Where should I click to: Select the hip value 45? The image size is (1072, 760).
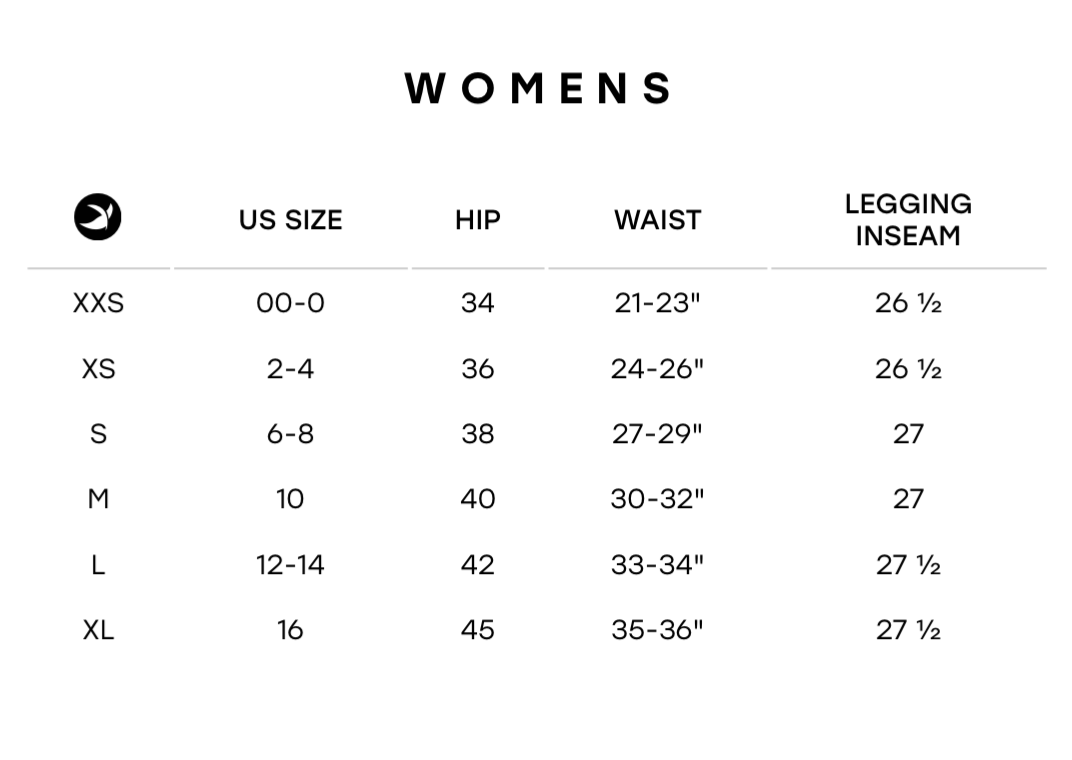pos(478,630)
